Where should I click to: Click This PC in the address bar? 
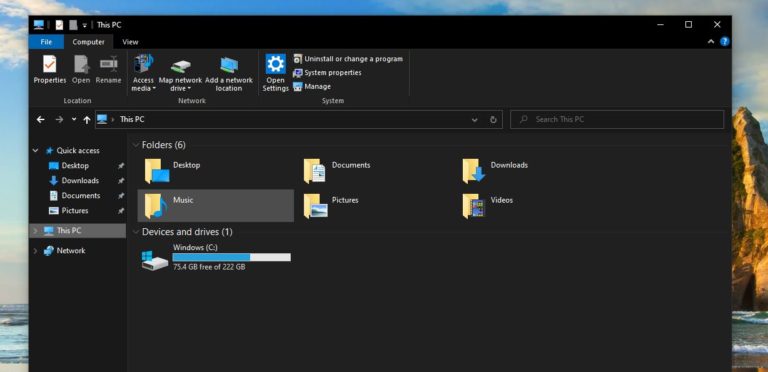click(x=132, y=119)
